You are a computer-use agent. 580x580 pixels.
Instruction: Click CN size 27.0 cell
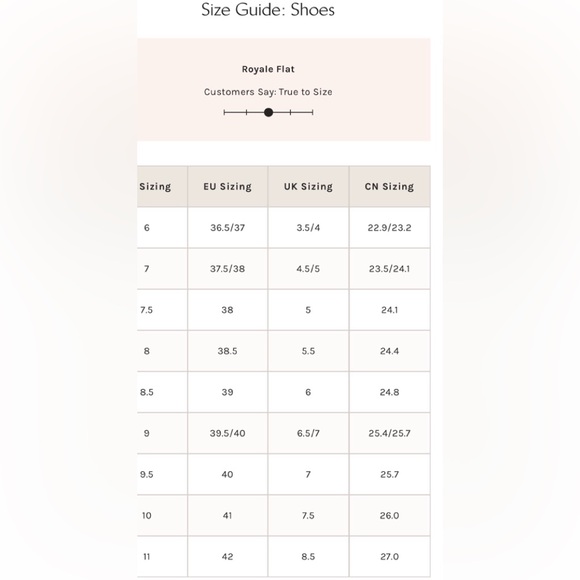click(x=390, y=557)
